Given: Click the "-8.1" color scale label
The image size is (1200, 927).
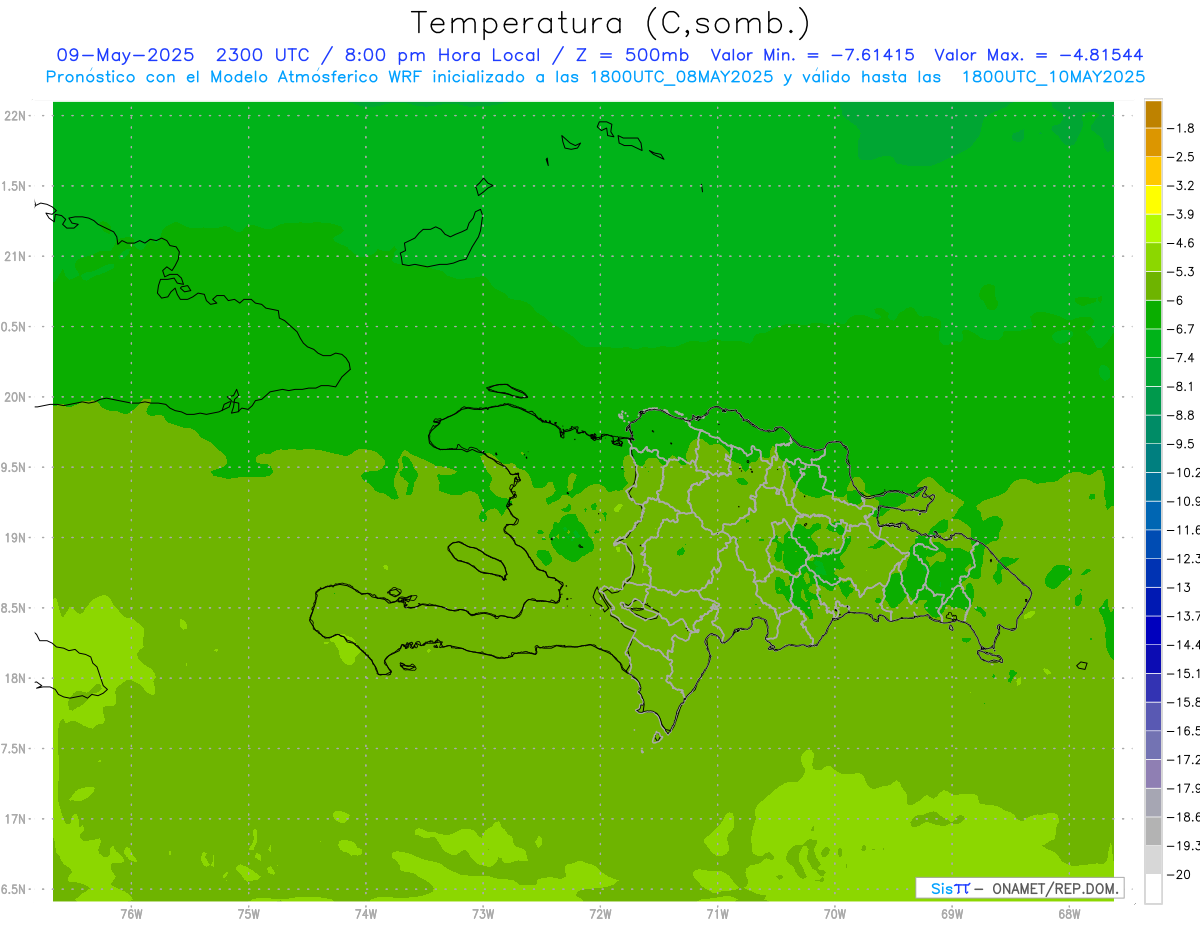Looking at the screenshot, I should point(1182,386).
